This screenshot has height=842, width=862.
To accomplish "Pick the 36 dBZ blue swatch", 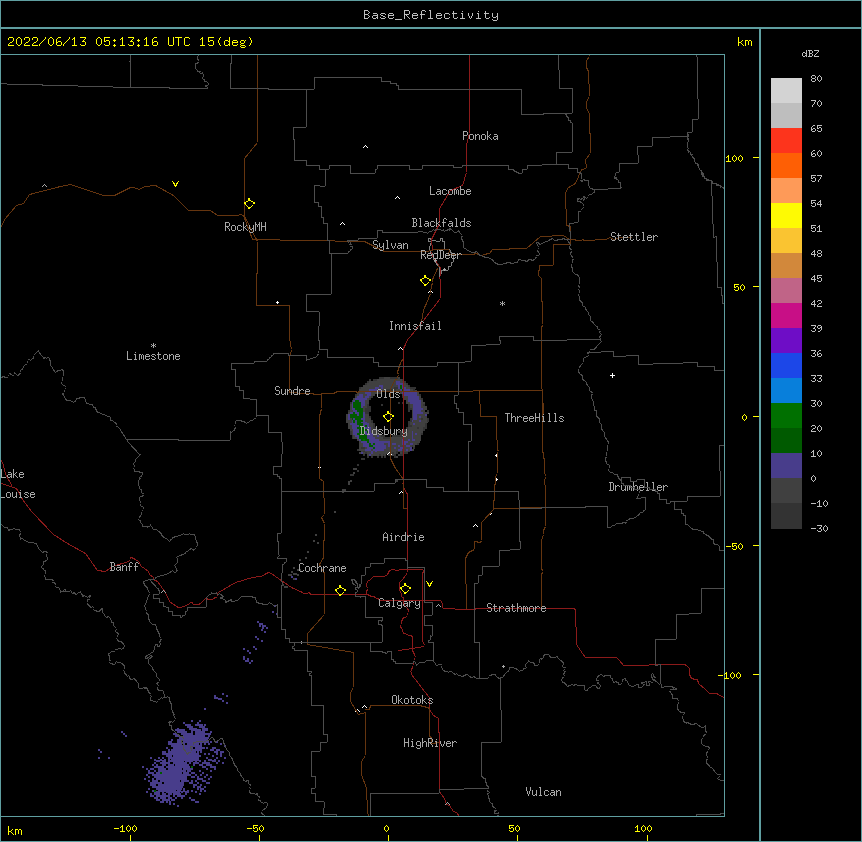I will [x=786, y=365].
